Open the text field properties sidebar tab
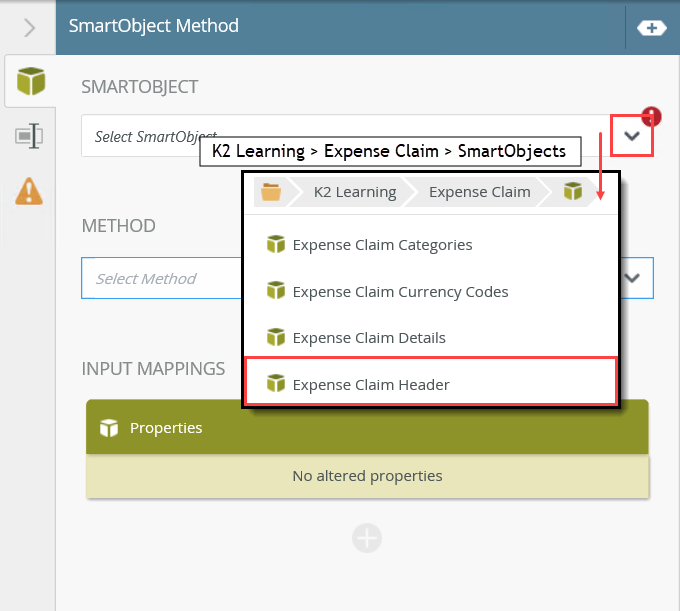Image resolution: width=680 pixels, height=611 pixels. [x=30, y=136]
